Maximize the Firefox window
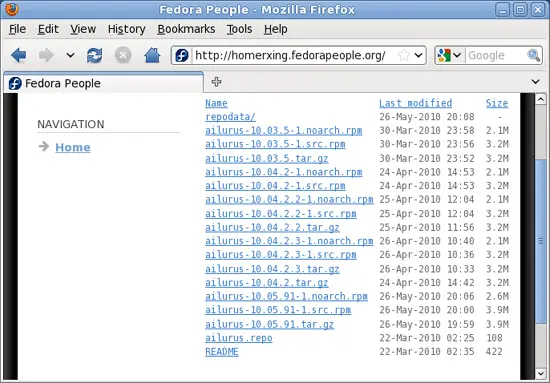The image size is (550, 383). coord(520,9)
